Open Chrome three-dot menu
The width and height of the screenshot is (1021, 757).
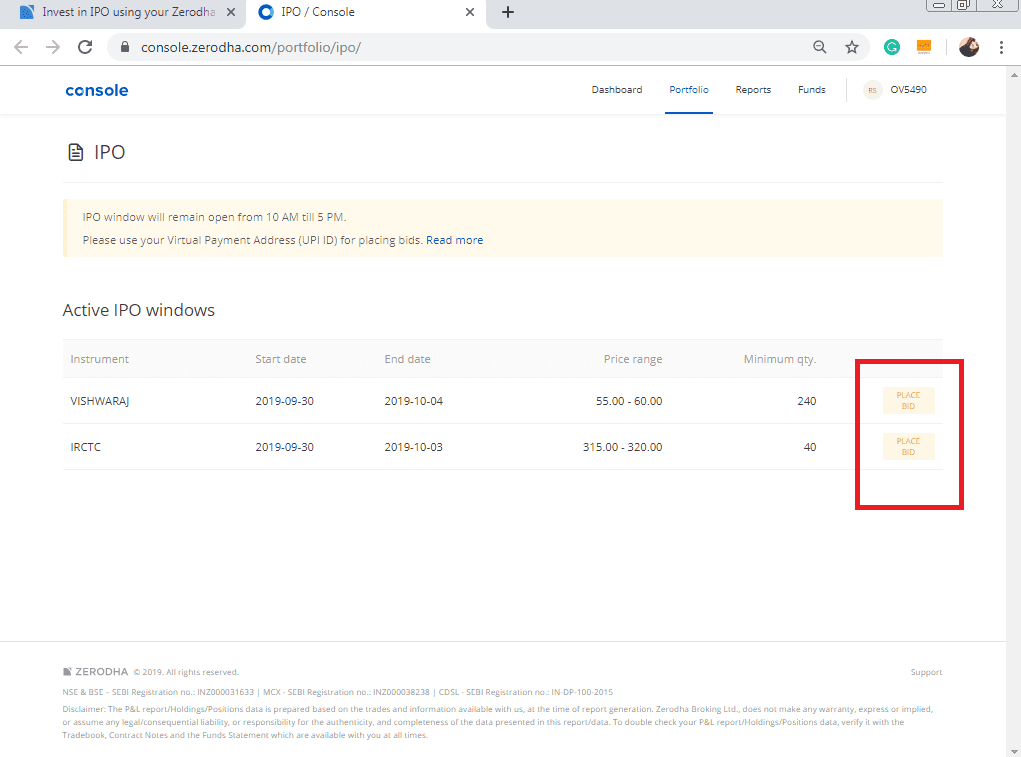[1001, 47]
